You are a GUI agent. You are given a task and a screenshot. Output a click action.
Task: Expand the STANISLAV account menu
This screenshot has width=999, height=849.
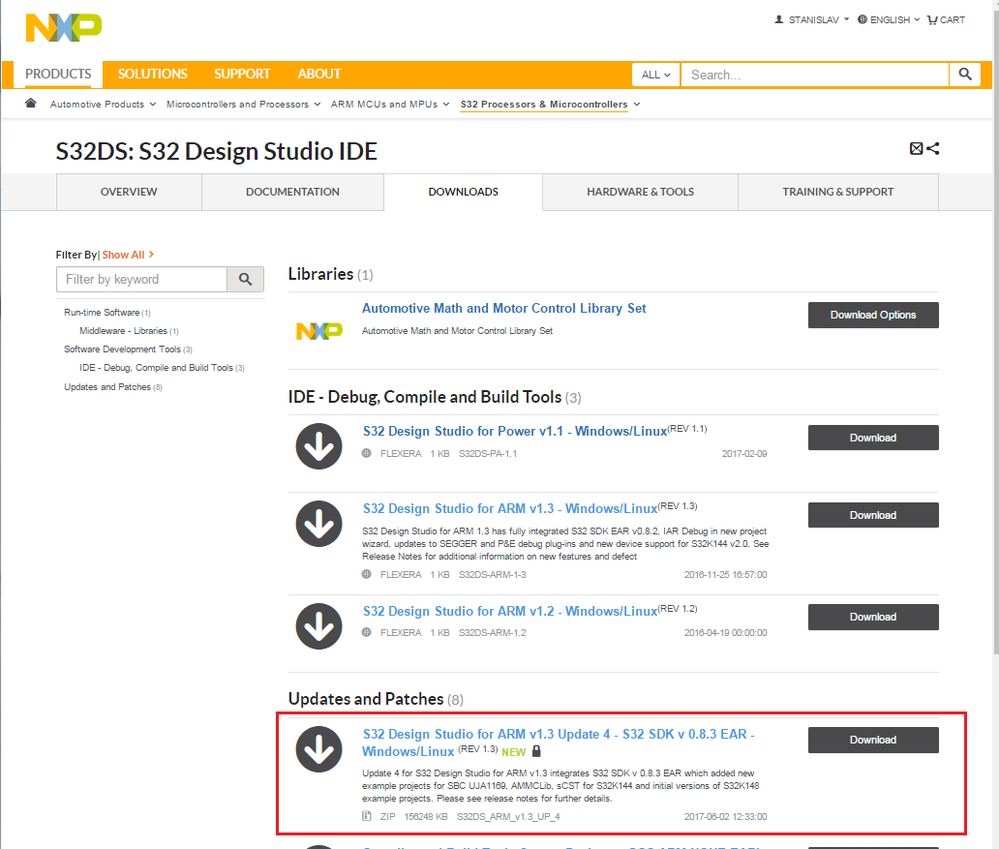pyautogui.click(x=812, y=19)
